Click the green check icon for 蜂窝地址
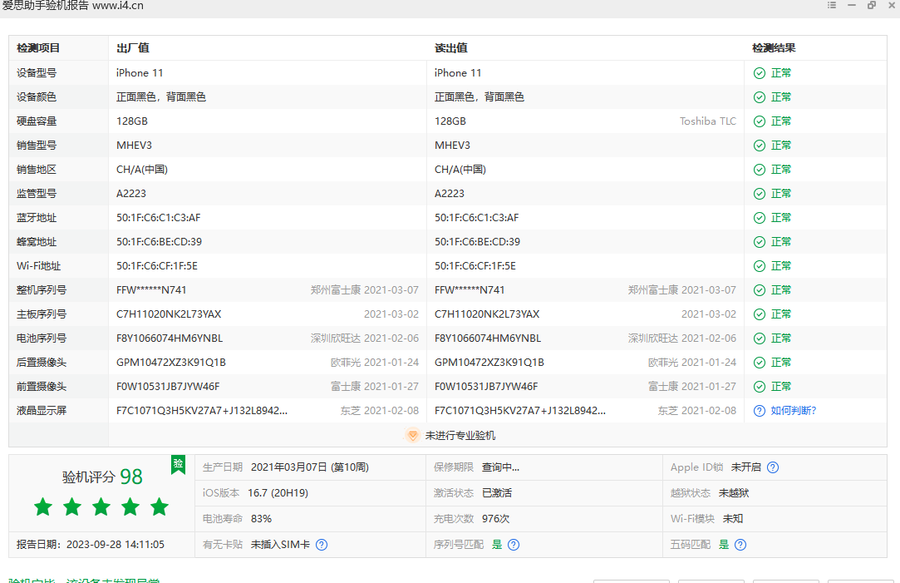This screenshot has width=900, height=583. tap(759, 242)
